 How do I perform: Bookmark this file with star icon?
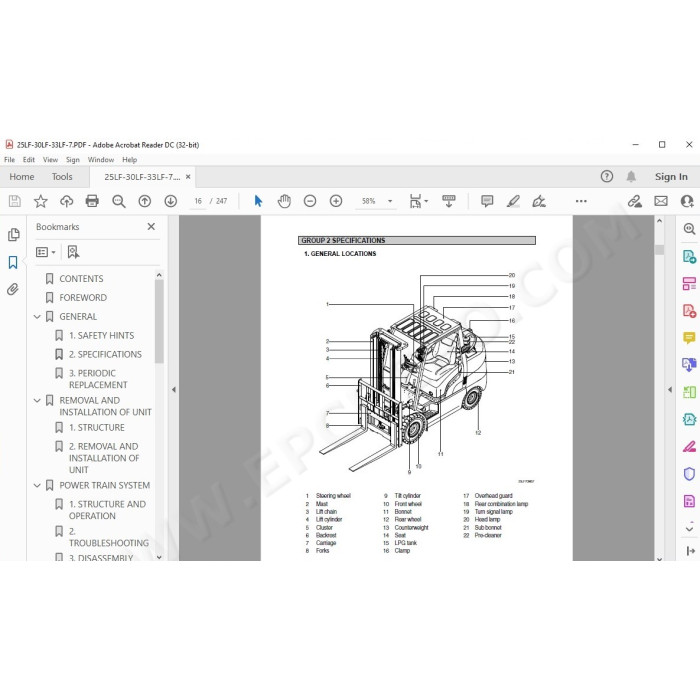41,201
